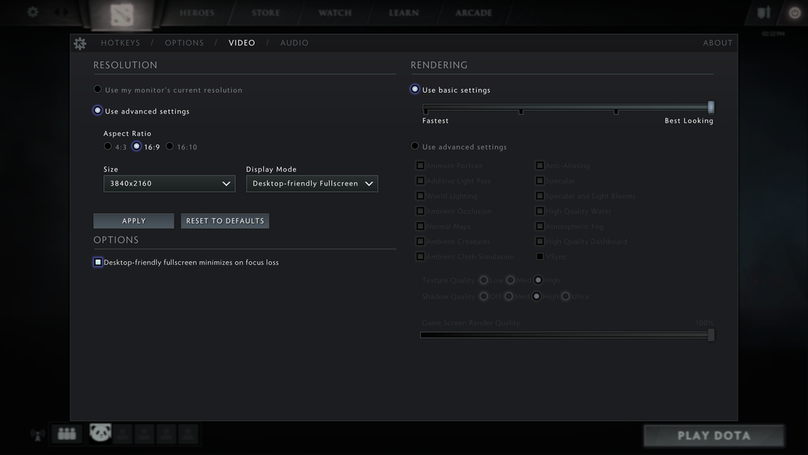Image resolution: width=808 pixels, height=455 pixels.
Task: Expand the Display Mode dropdown
Action: [311, 184]
